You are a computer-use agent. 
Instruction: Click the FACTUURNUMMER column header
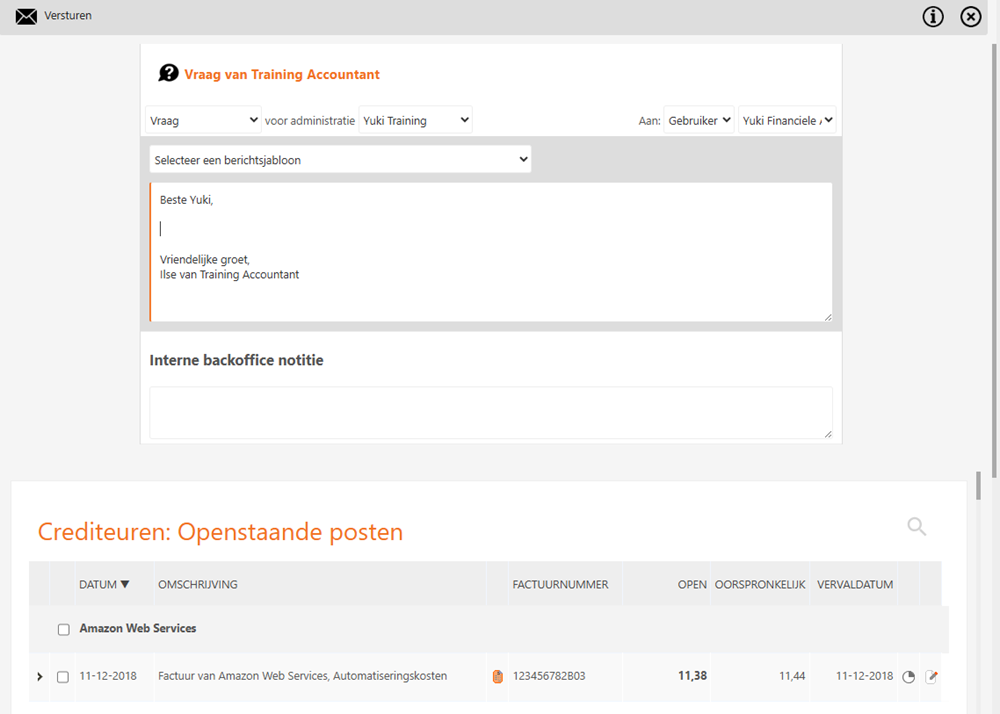[x=561, y=584]
